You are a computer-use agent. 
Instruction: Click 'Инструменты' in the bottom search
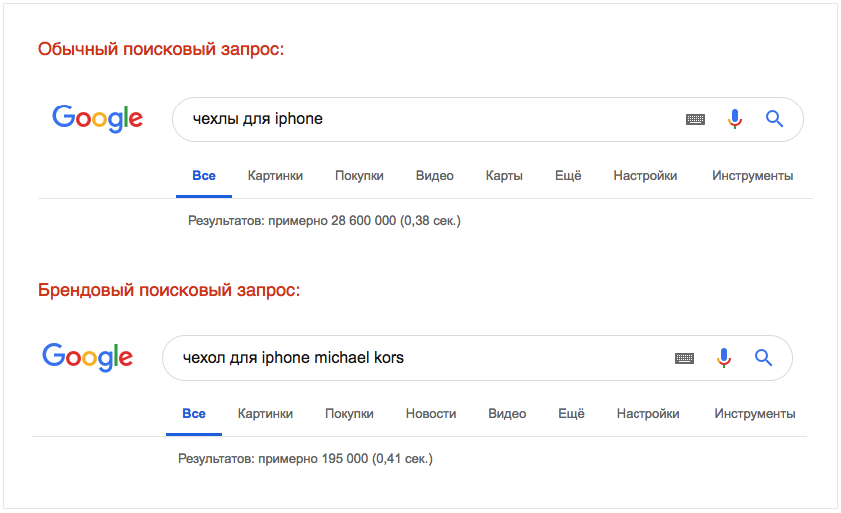pyautogui.click(x=755, y=414)
